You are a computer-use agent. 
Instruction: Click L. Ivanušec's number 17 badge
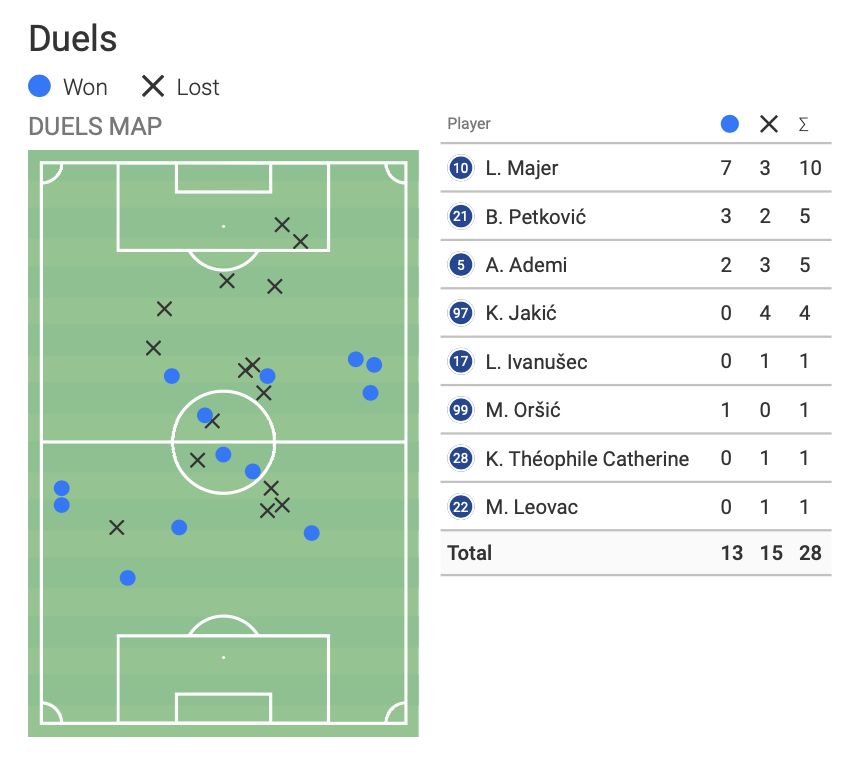click(x=460, y=362)
